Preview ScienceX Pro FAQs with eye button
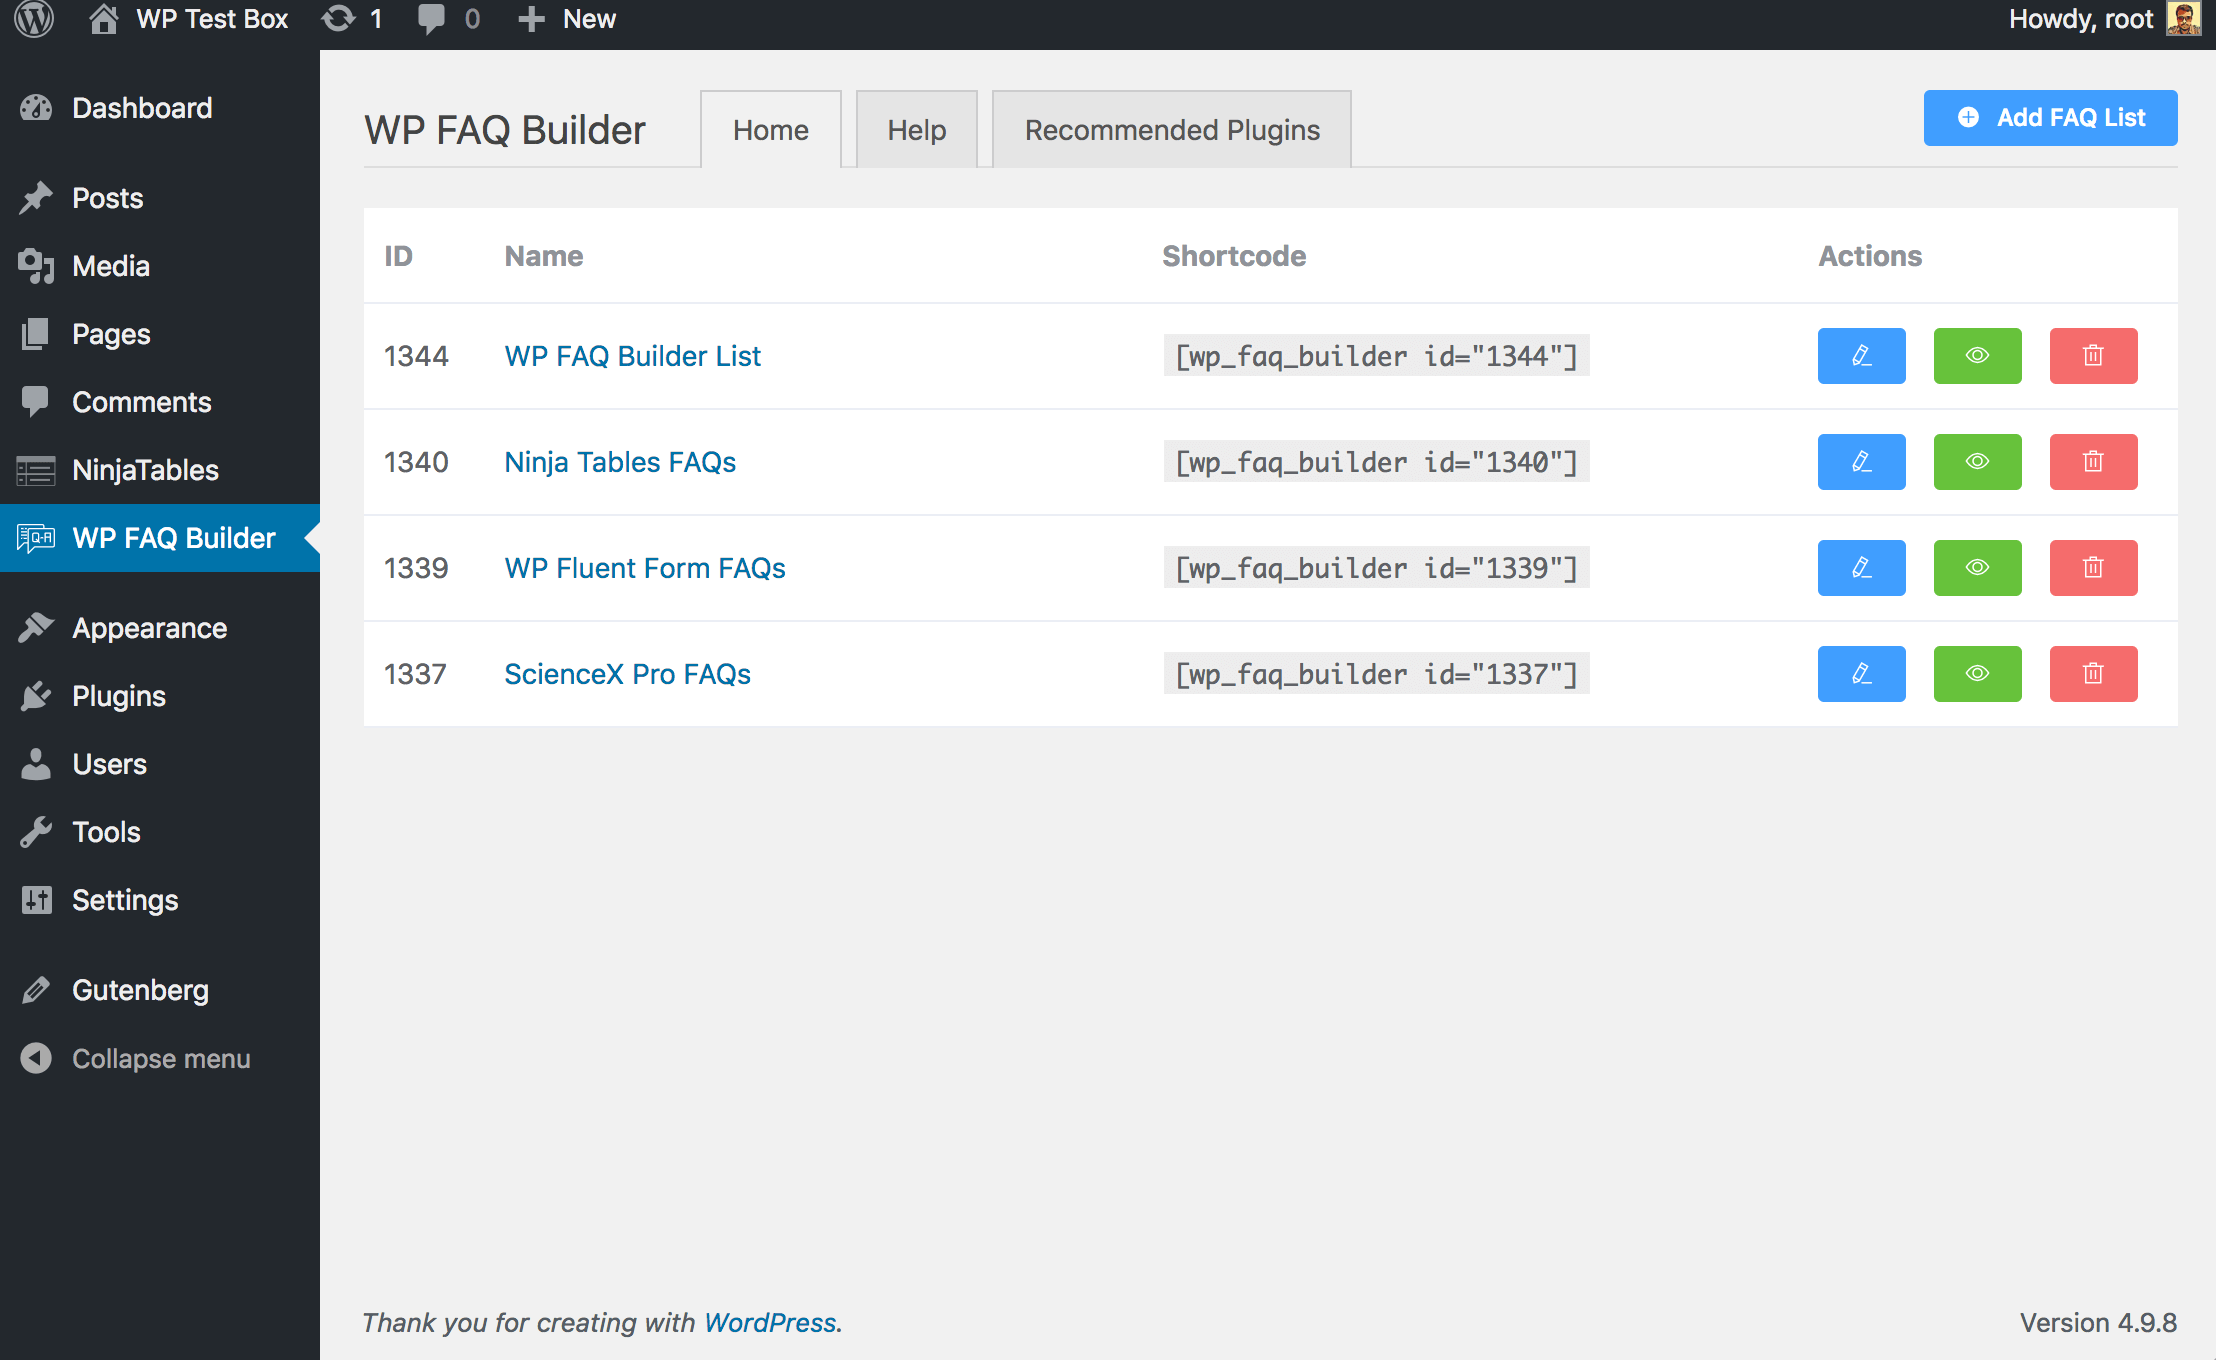The height and width of the screenshot is (1360, 2216). 1977,674
